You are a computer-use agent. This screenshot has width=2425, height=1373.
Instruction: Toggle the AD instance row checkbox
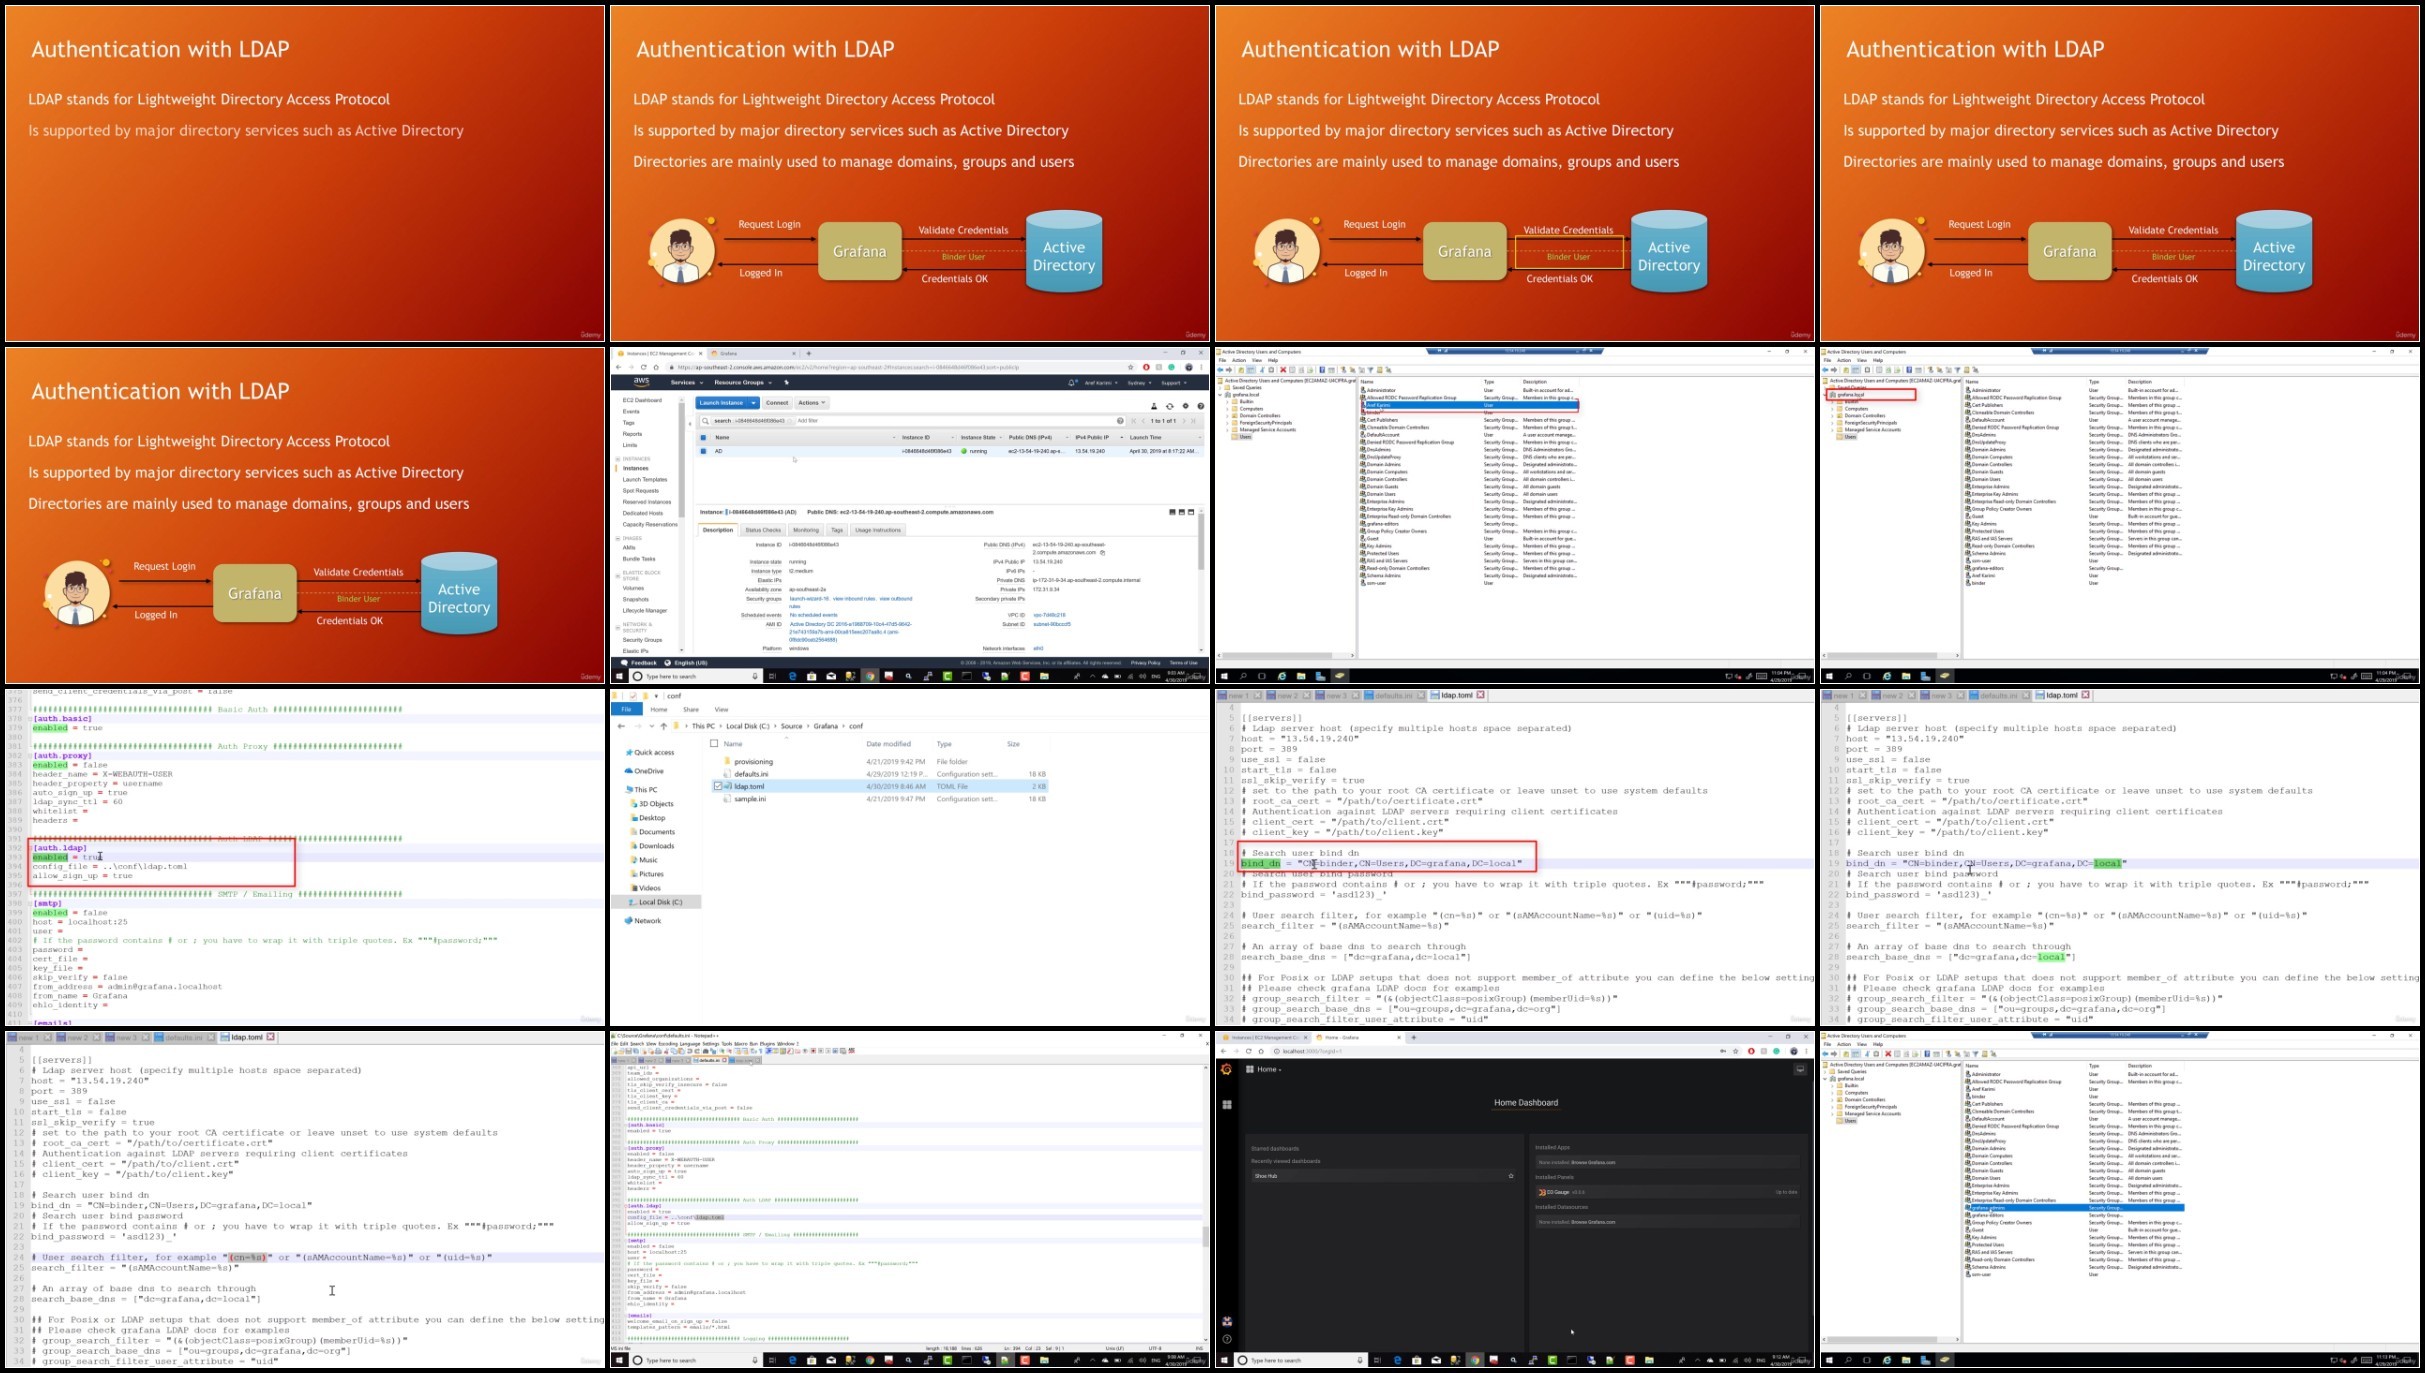pyautogui.click(x=703, y=451)
